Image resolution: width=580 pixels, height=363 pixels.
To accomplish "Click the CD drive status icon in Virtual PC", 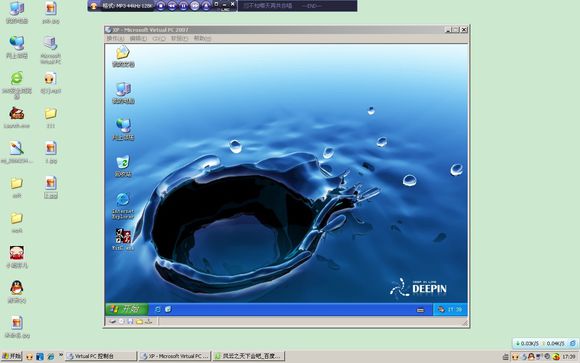I will coord(121,322).
